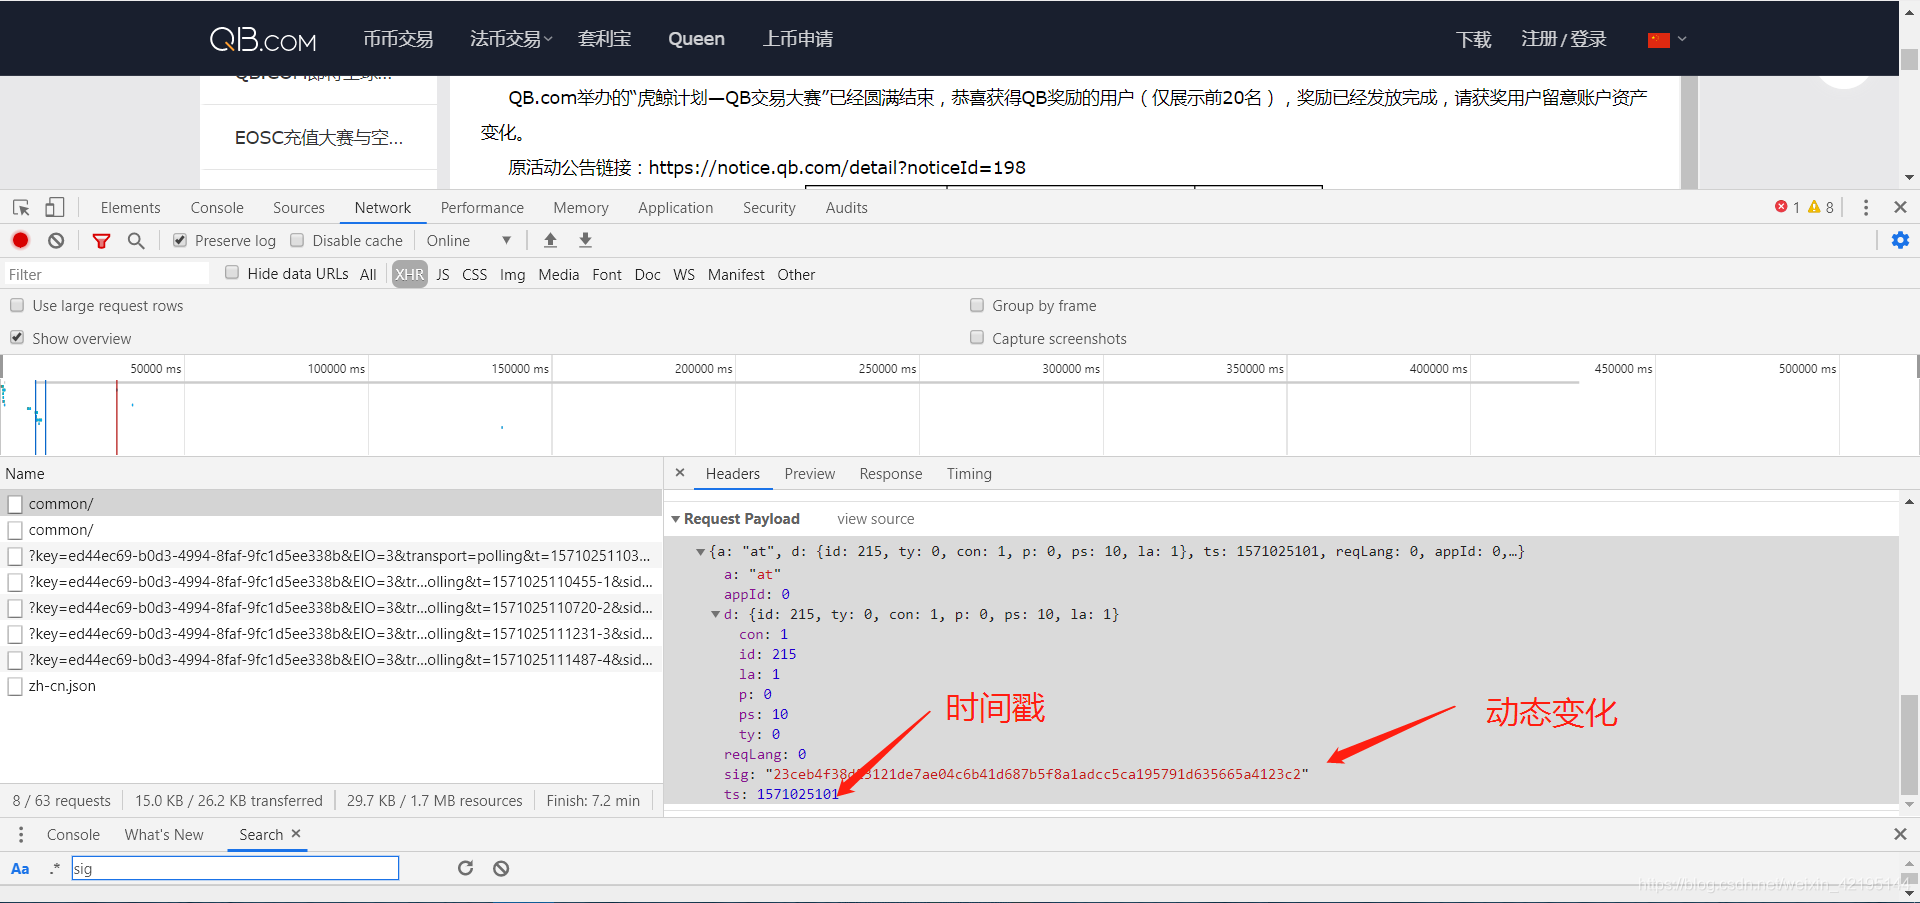The width and height of the screenshot is (1920, 903).
Task: Switch to the Preview tab
Action: (810, 474)
